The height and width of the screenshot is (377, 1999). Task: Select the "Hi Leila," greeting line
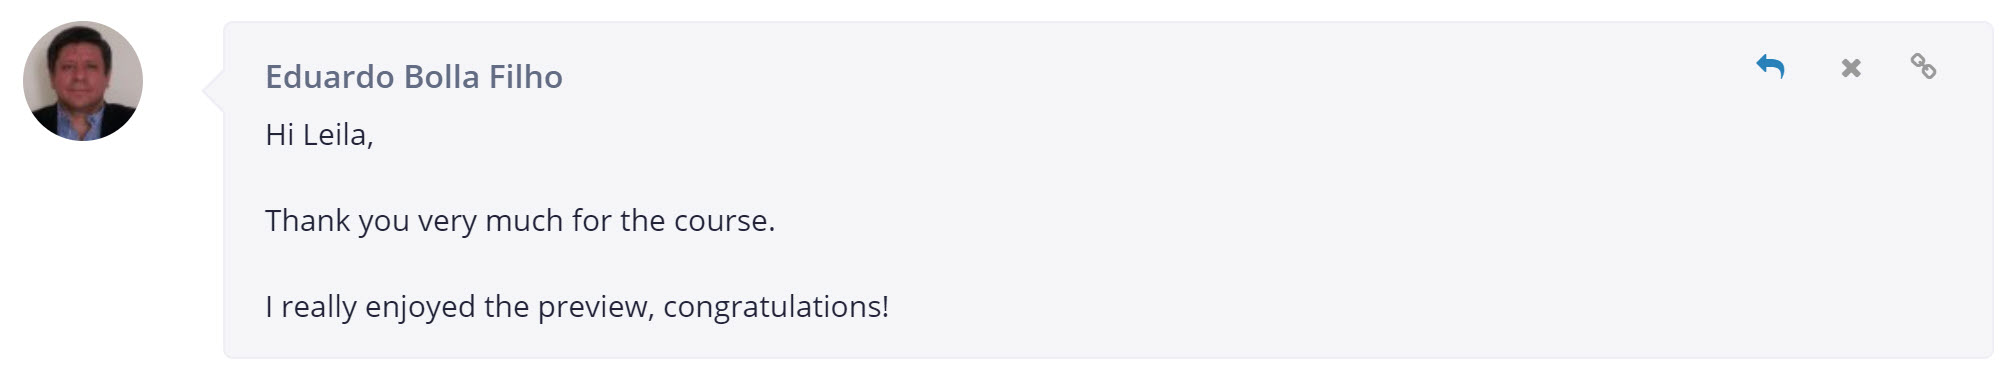coord(319,135)
